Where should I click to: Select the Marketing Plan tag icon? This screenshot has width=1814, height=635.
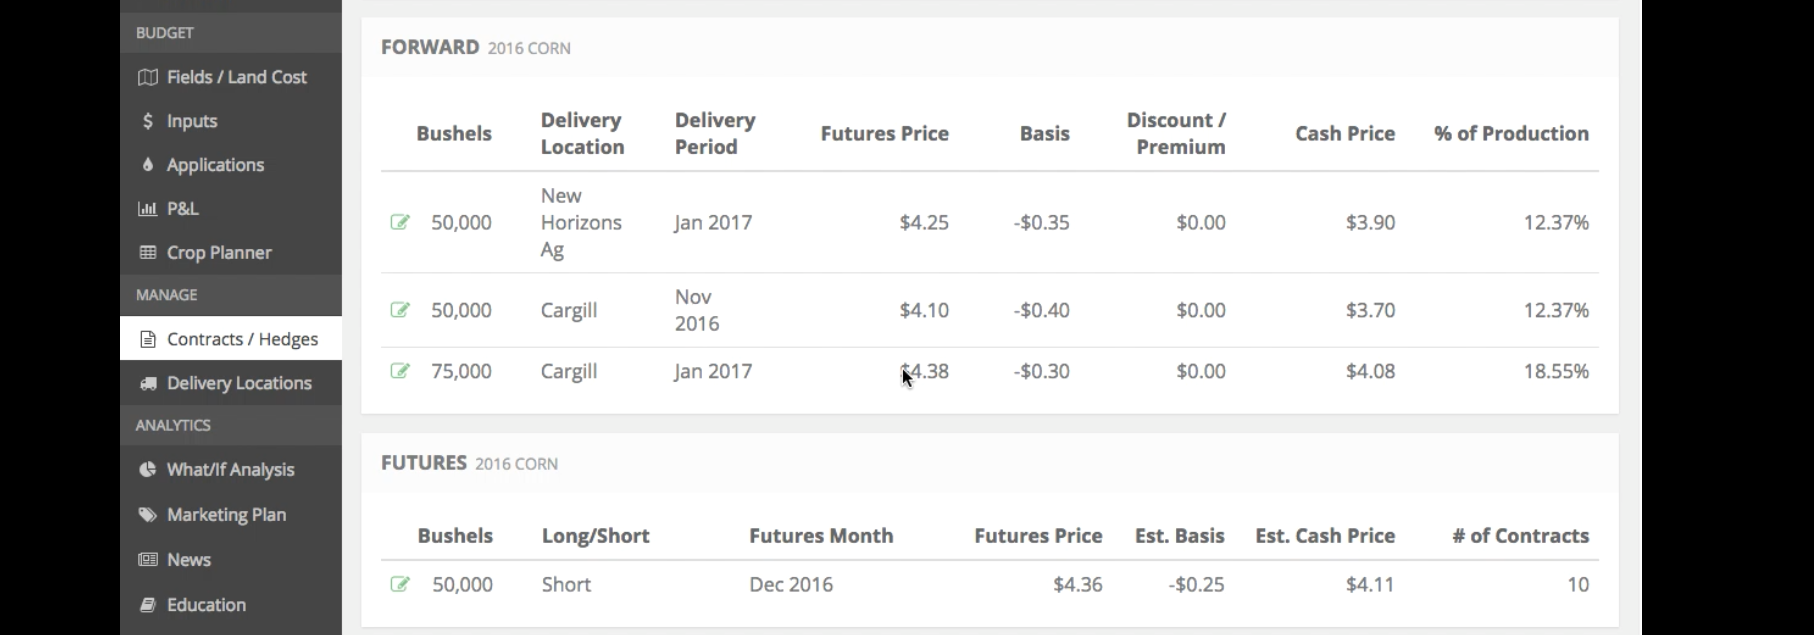(x=147, y=514)
